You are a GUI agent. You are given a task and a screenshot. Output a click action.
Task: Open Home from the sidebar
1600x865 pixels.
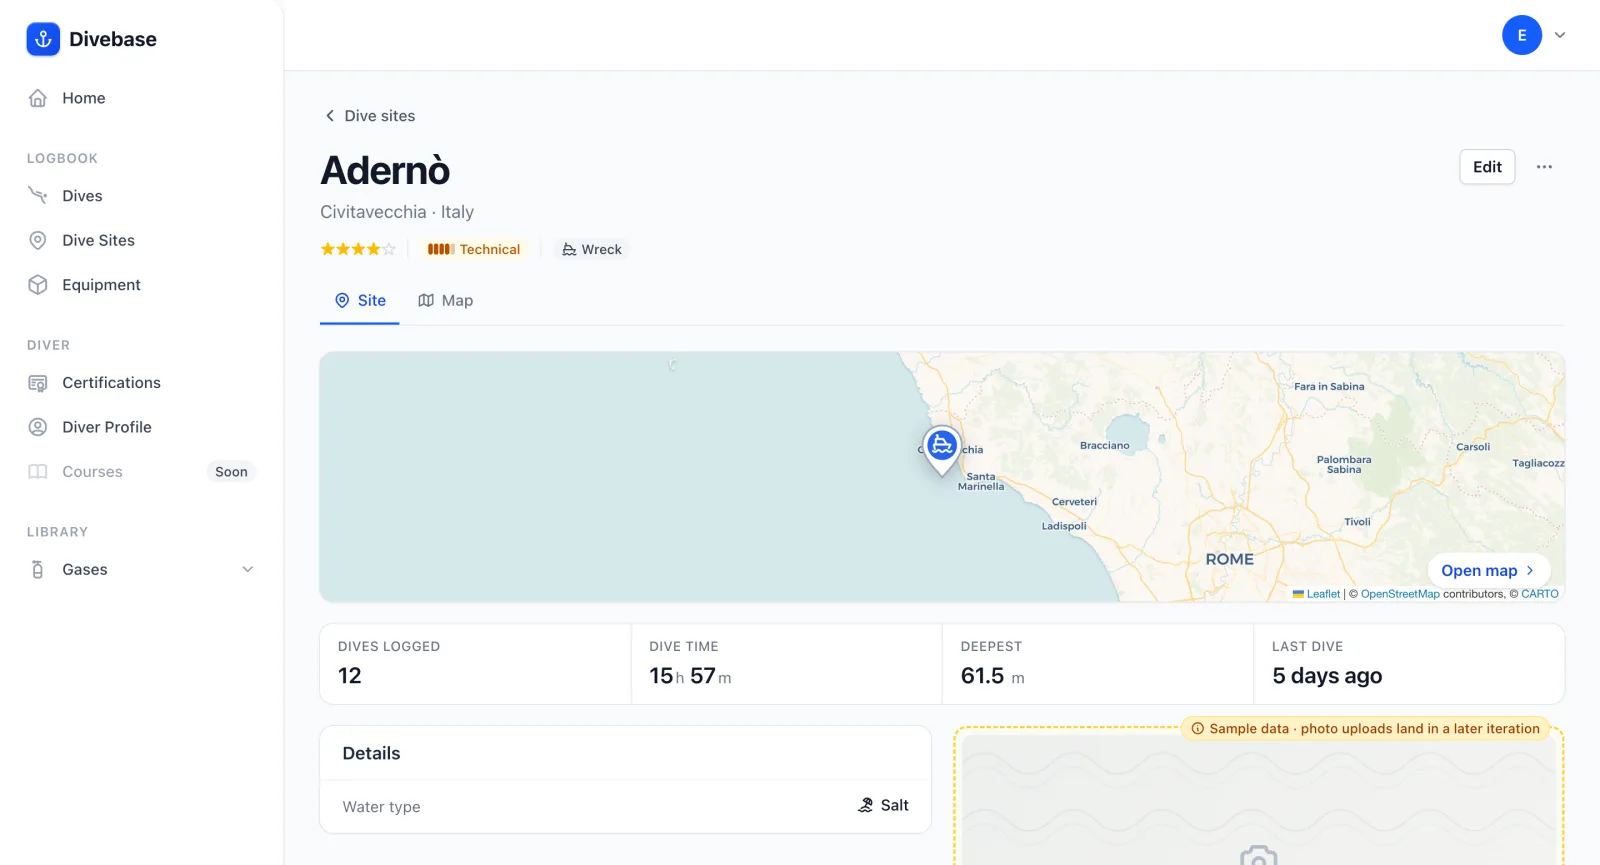point(141,98)
